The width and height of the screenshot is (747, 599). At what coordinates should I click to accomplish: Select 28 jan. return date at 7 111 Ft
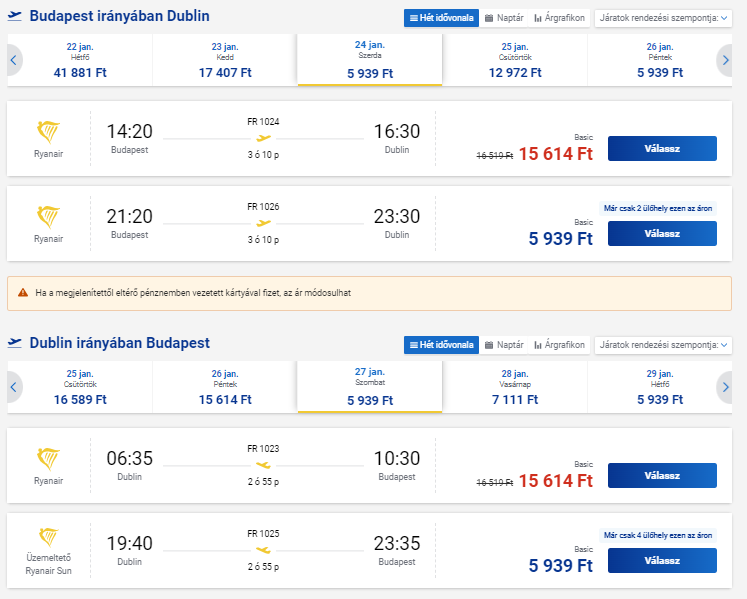[515, 387]
